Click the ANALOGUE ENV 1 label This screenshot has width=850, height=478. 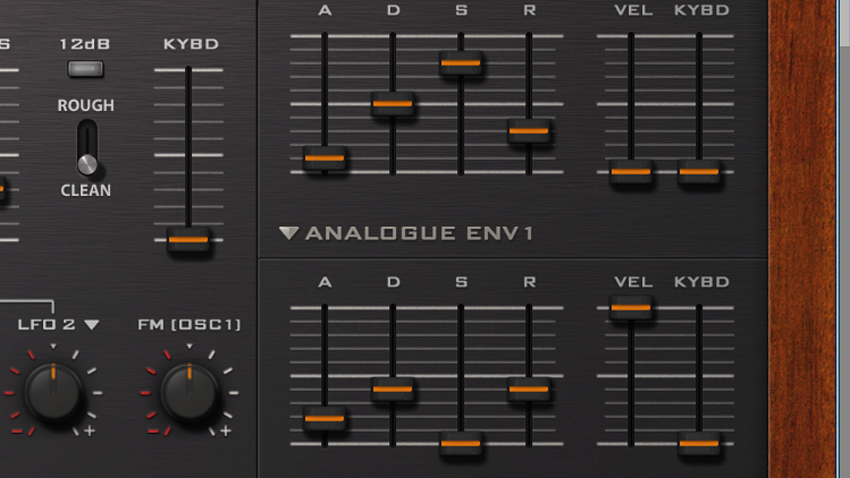[419, 233]
